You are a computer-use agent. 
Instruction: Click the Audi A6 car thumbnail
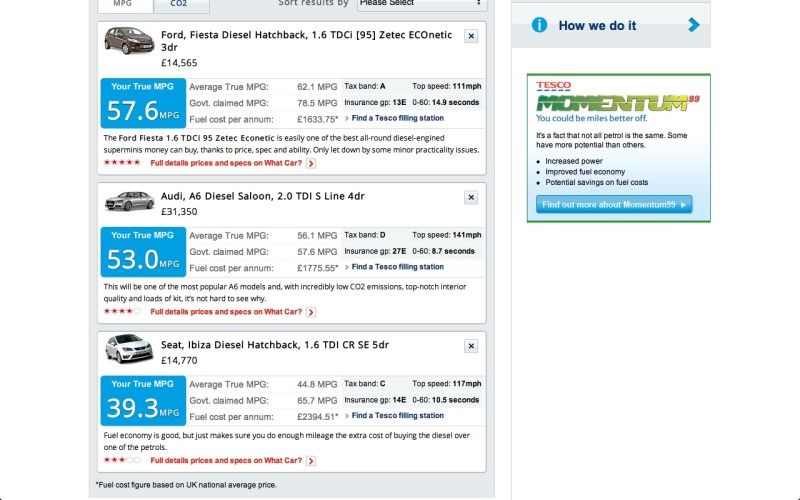pyautogui.click(x=130, y=201)
